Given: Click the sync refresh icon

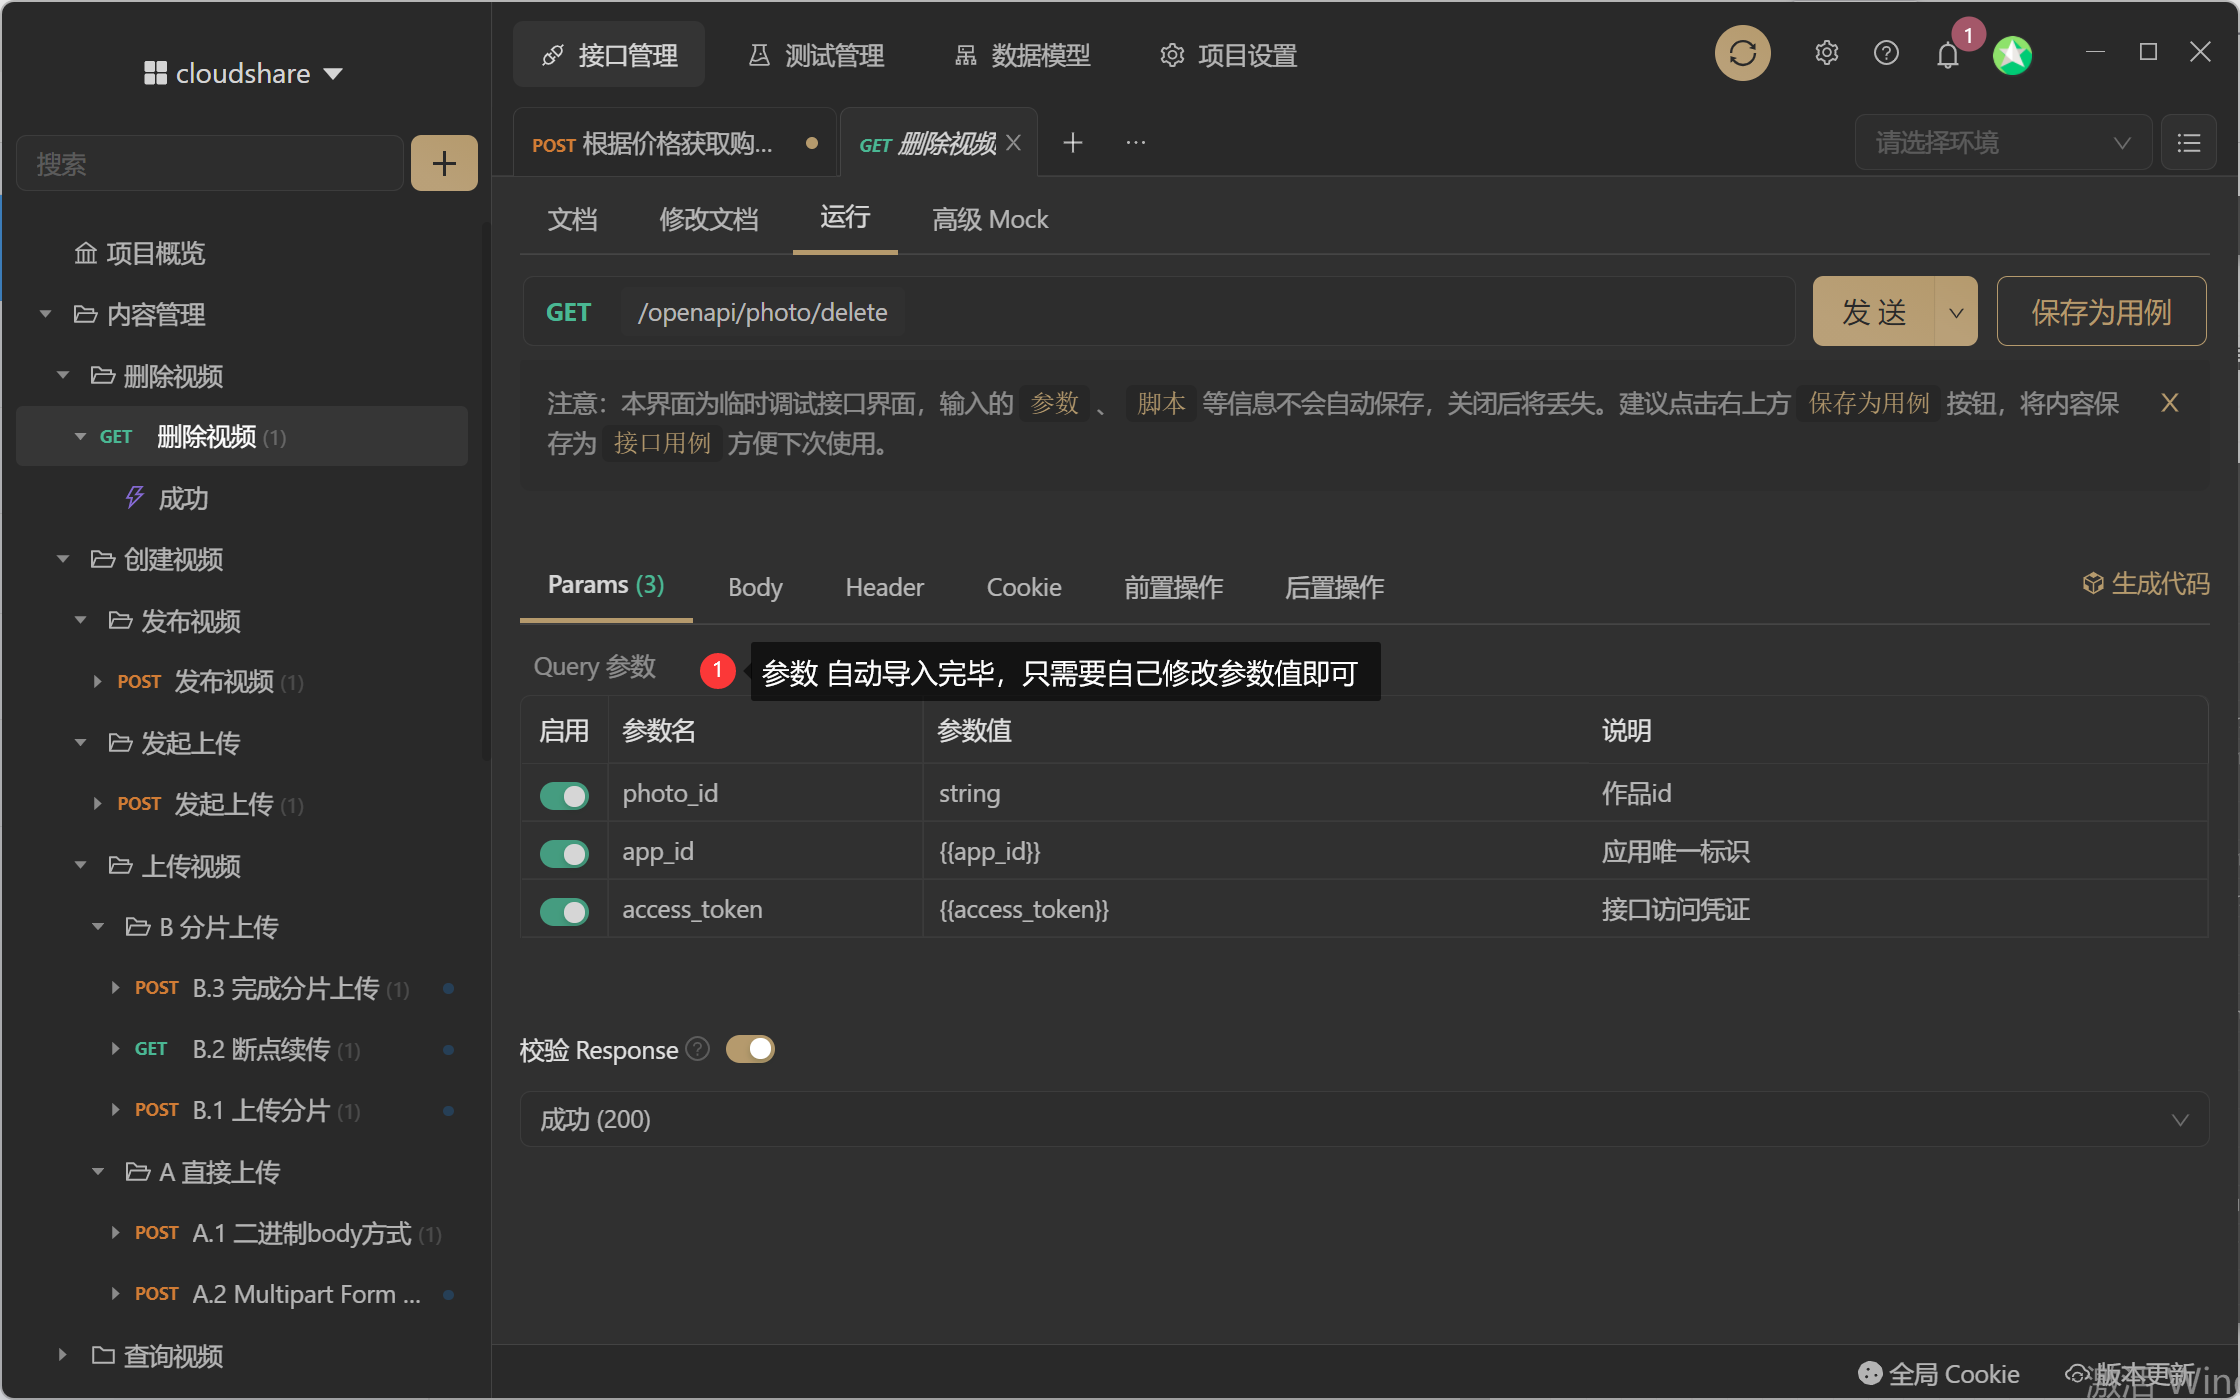Looking at the screenshot, I should tap(1742, 54).
